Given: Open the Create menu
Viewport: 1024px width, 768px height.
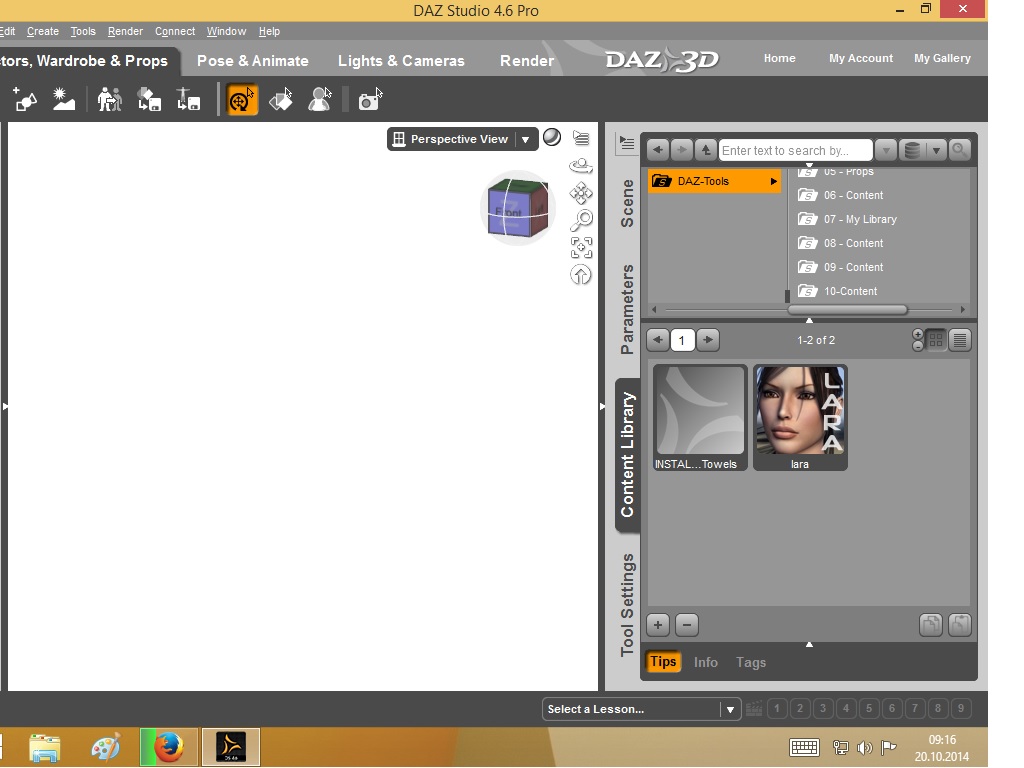Looking at the screenshot, I should 42,31.
